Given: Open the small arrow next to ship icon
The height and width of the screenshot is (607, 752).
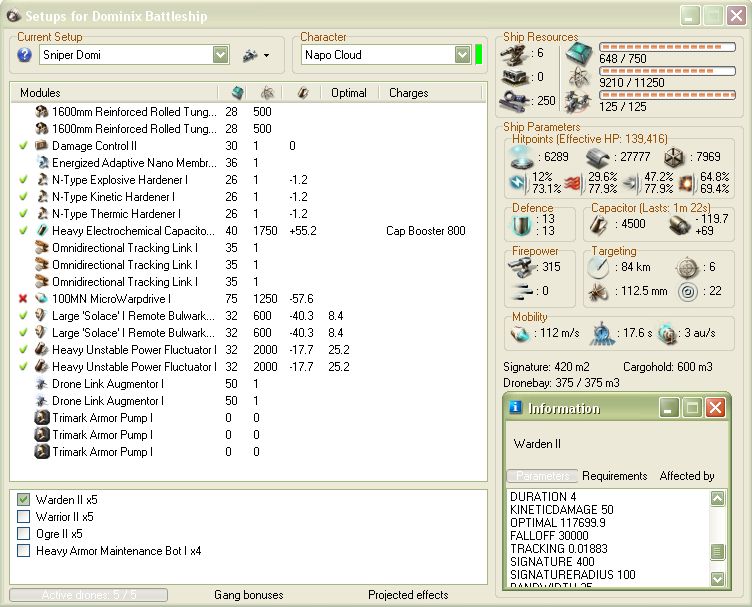Looking at the screenshot, I should tap(267, 56).
